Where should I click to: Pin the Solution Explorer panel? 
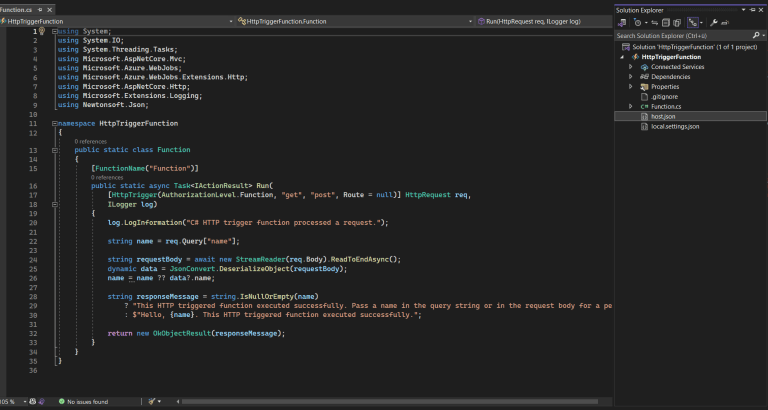tap(752, 10)
